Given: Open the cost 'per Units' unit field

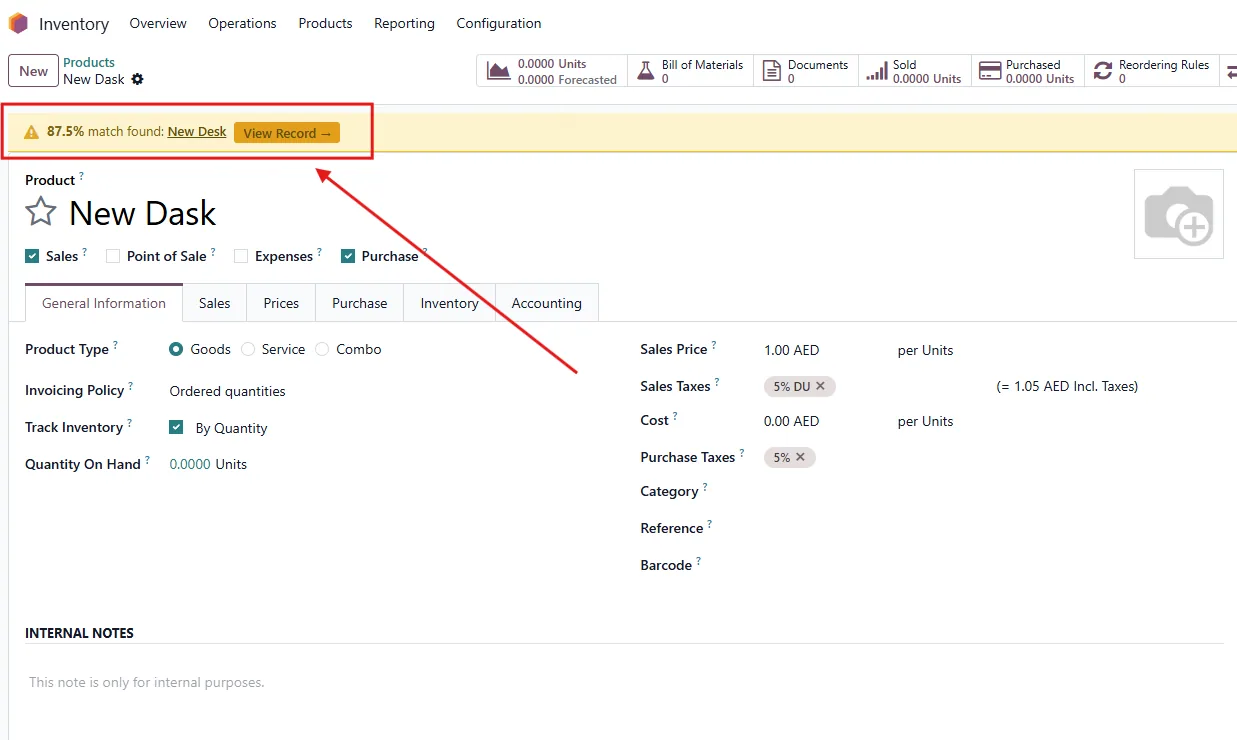Looking at the screenshot, I should coord(925,421).
